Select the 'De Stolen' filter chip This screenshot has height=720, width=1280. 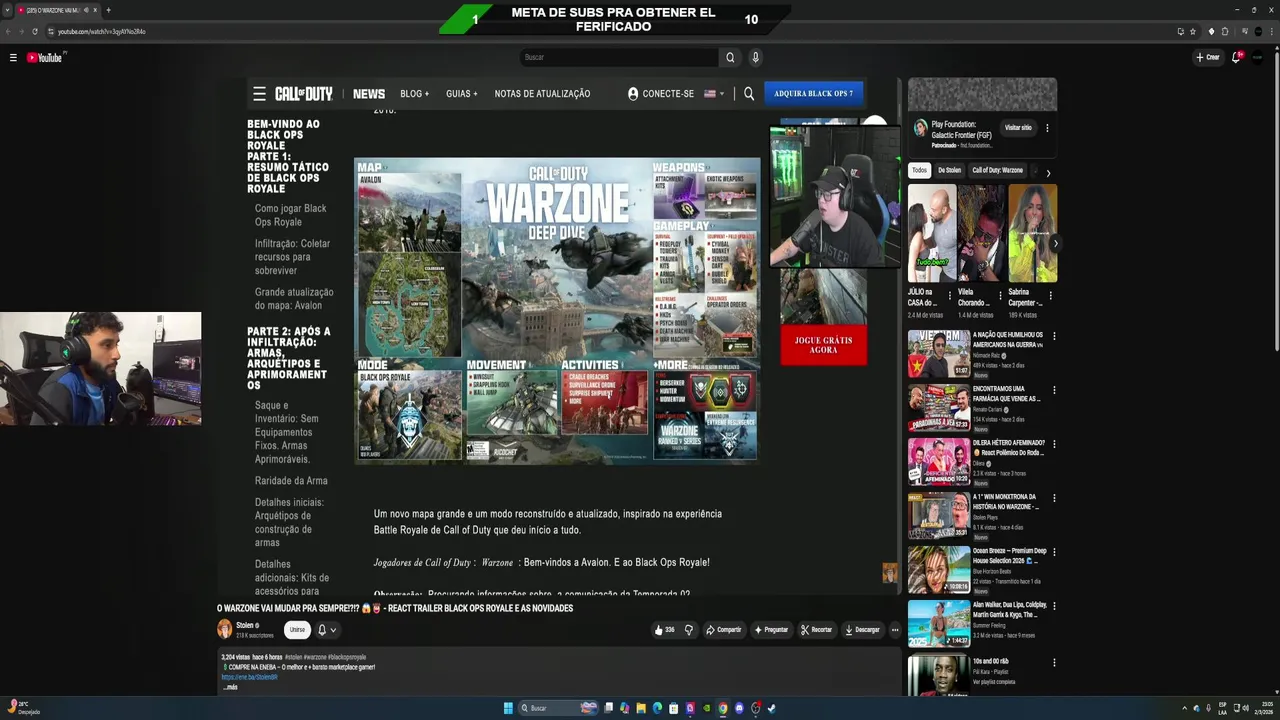coord(949,170)
